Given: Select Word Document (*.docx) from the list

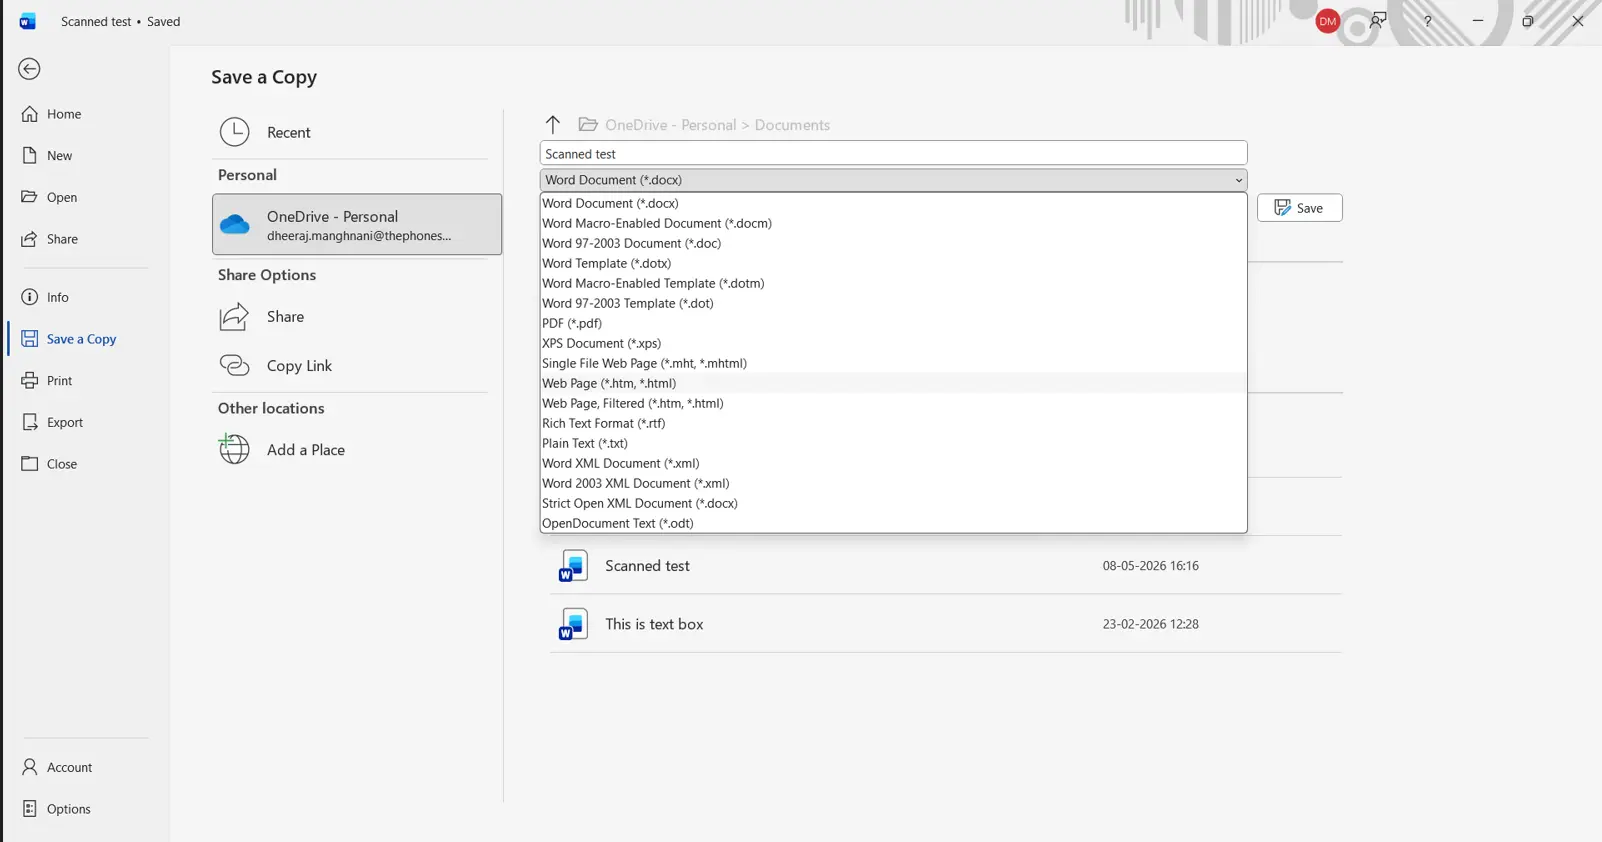Looking at the screenshot, I should [893, 203].
